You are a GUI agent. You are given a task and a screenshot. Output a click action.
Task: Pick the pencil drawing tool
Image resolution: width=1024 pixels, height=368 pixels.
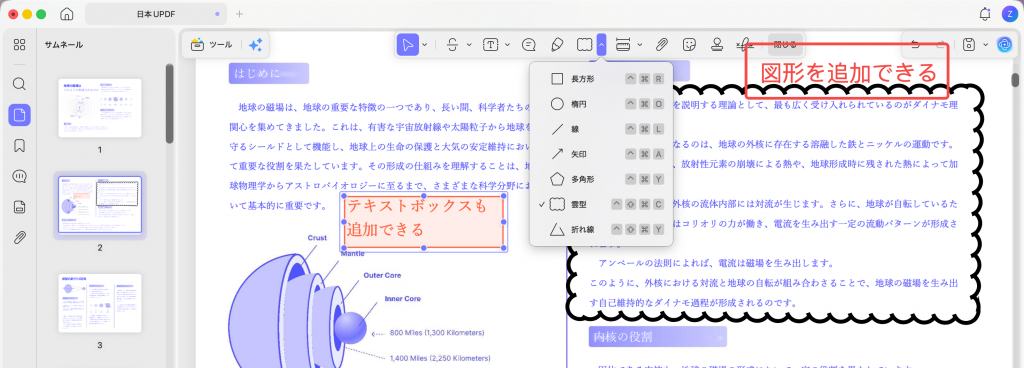tap(556, 44)
